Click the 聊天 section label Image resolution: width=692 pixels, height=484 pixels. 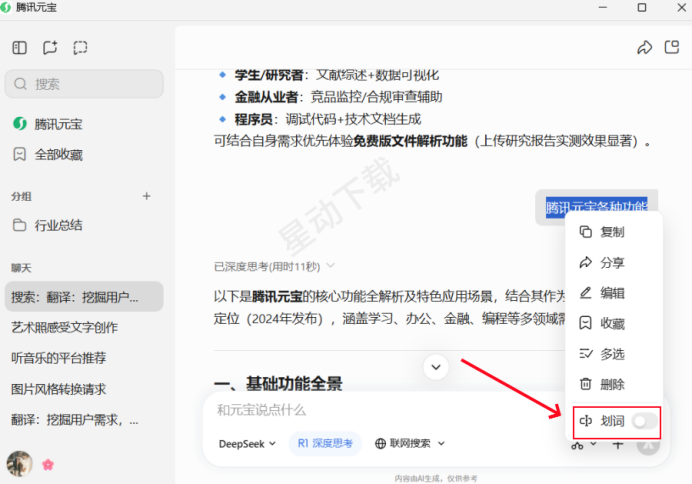[x=21, y=268]
